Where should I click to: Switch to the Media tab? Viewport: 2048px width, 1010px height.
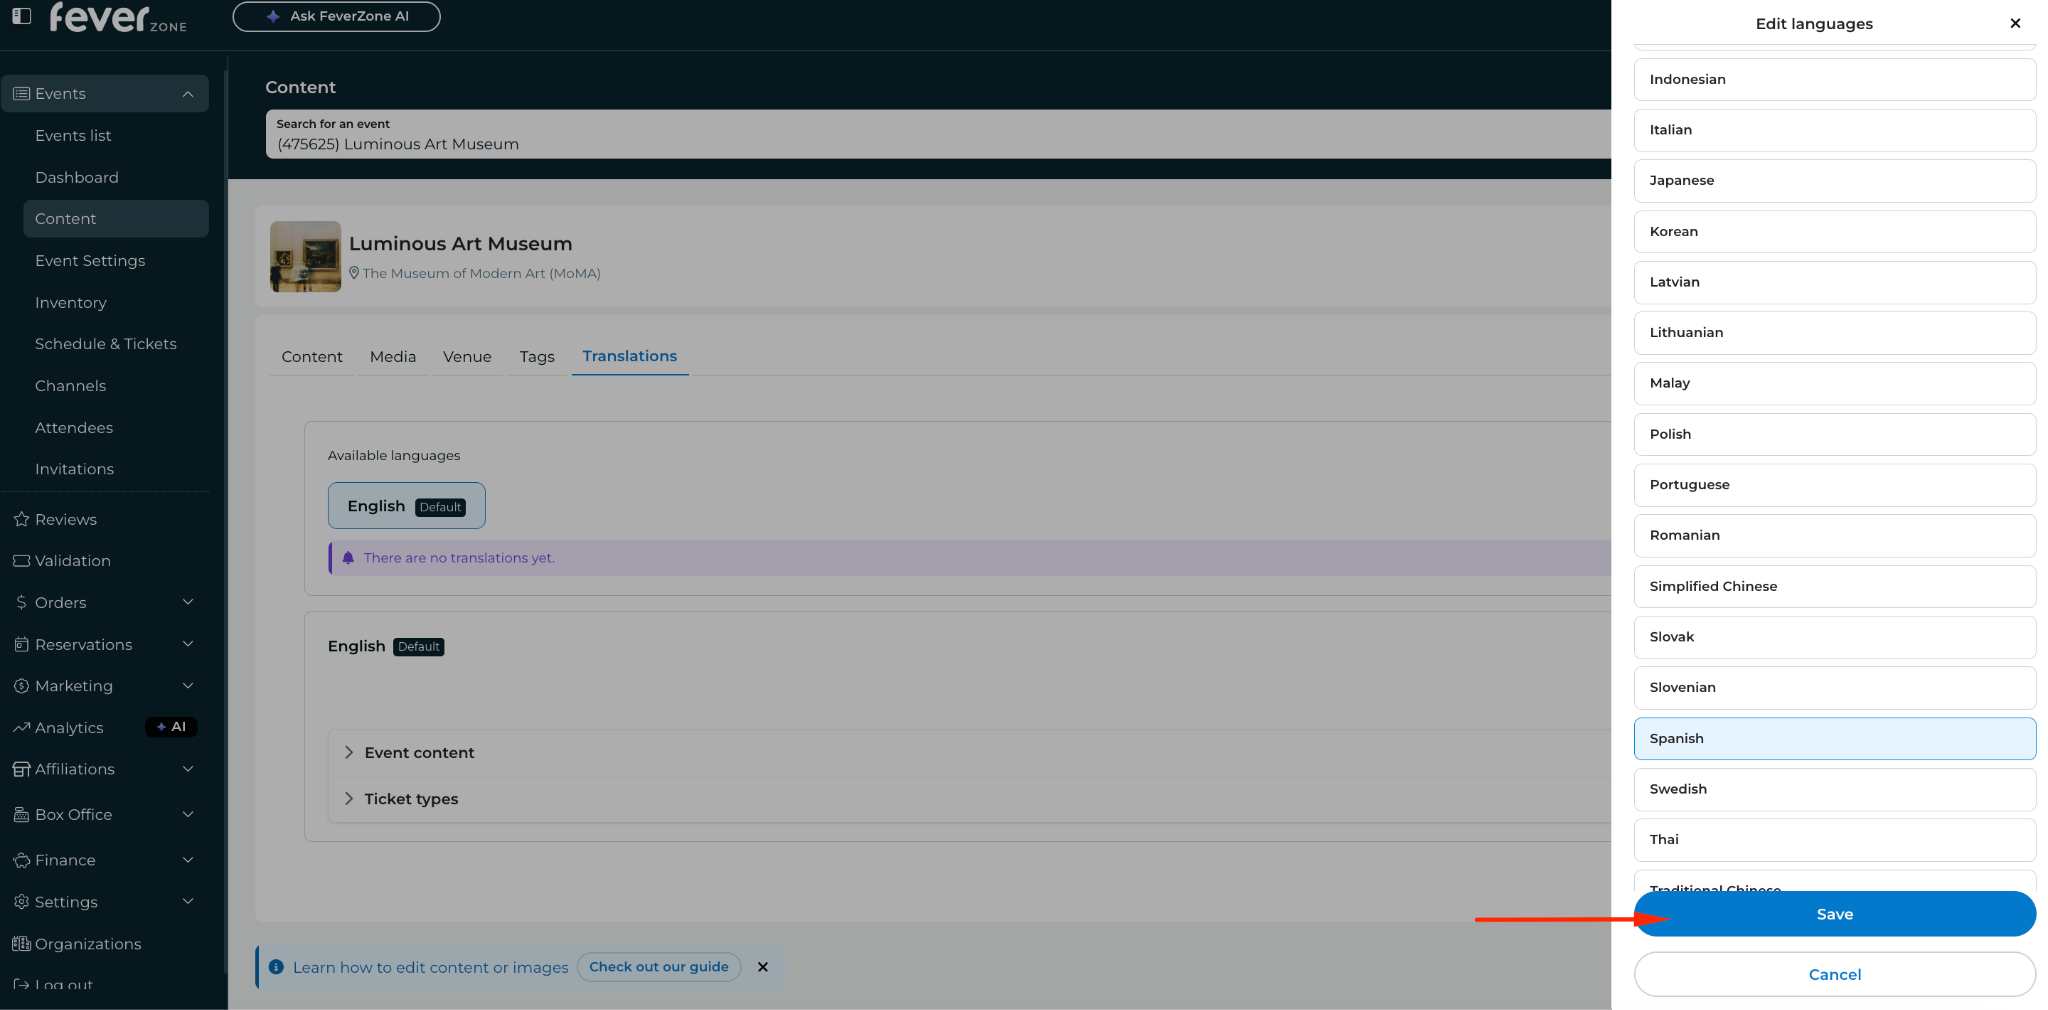coord(393,357)
